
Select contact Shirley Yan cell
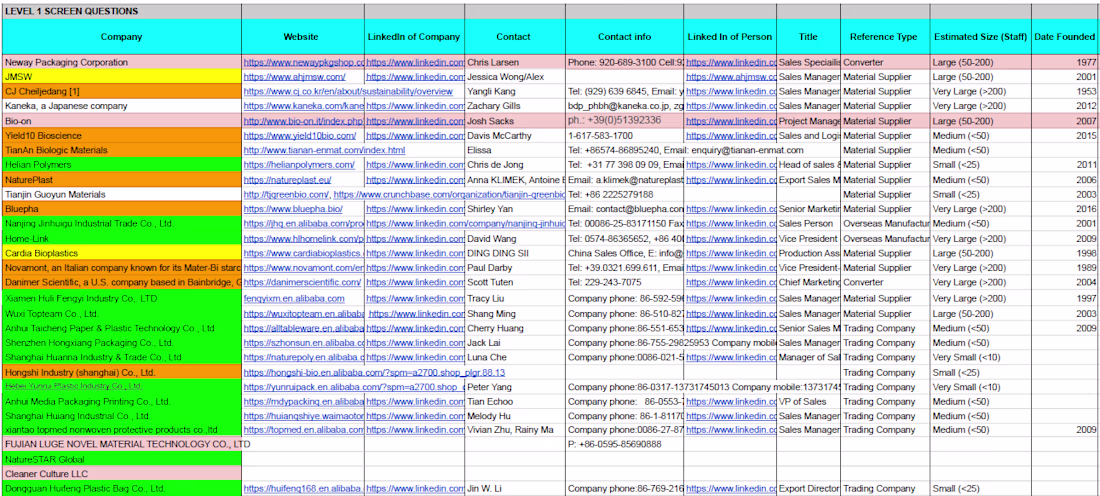(515, 209)
